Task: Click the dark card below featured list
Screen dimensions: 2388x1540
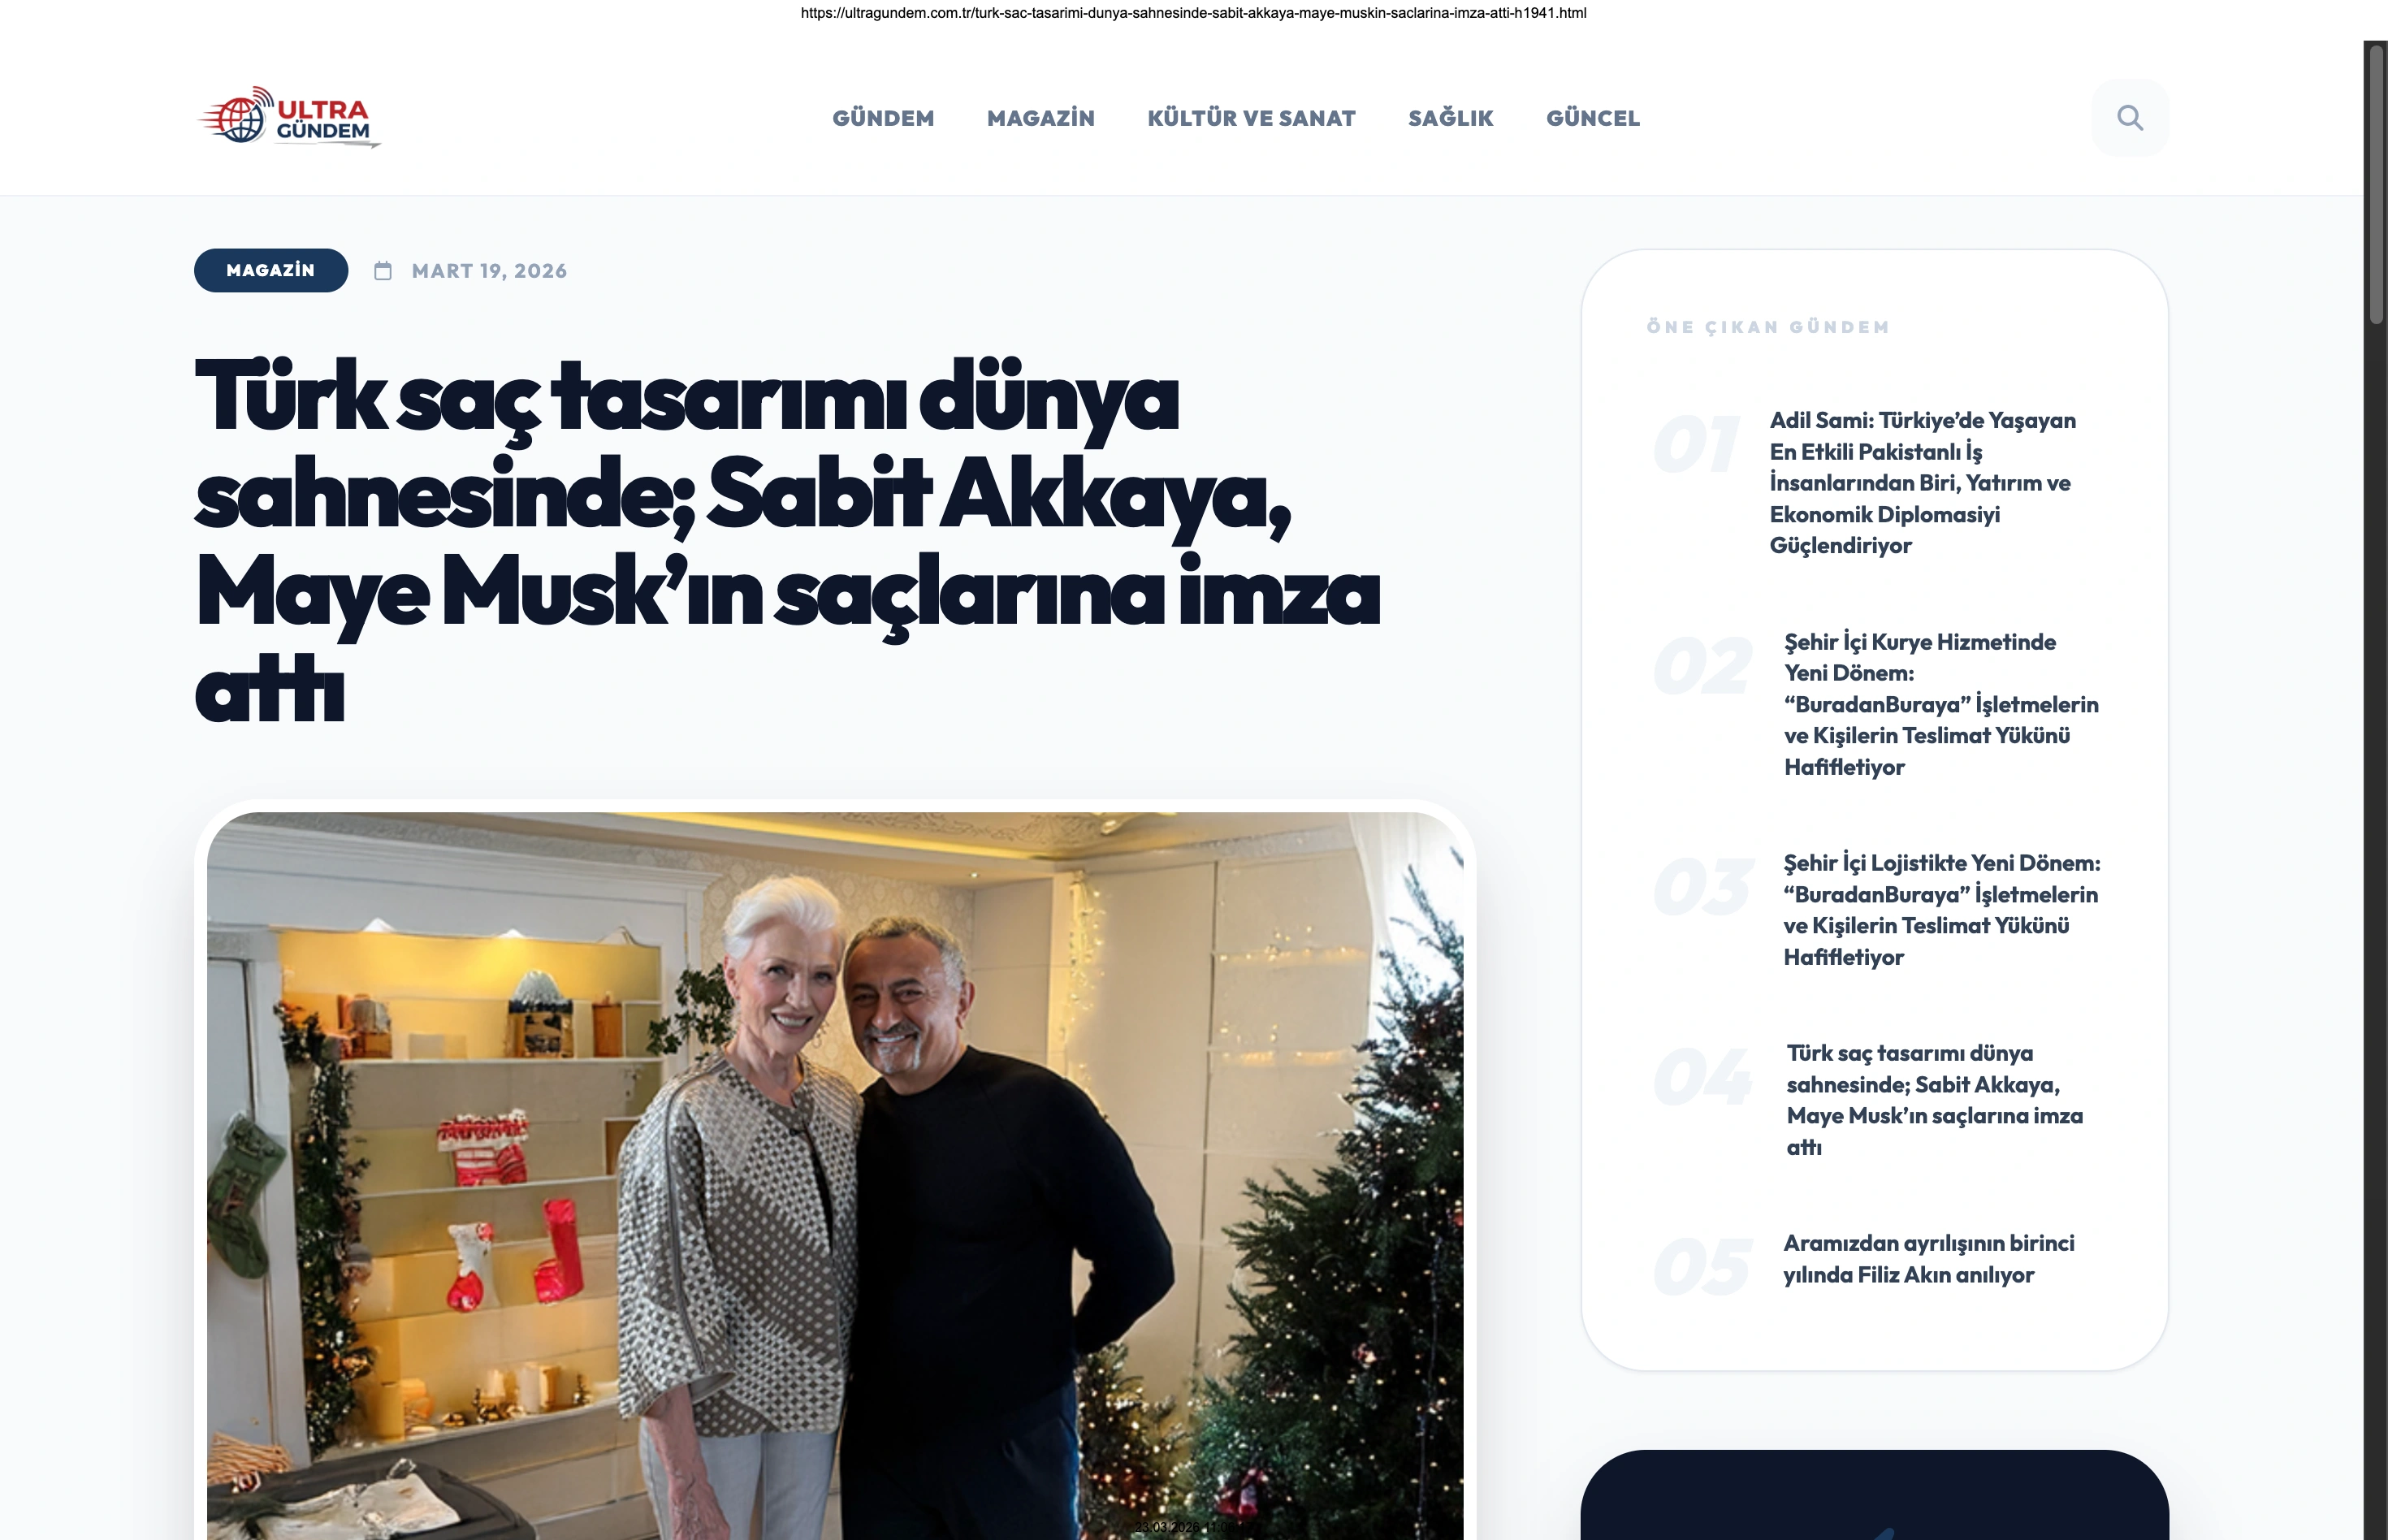Action: [x=1875, y=1495]
